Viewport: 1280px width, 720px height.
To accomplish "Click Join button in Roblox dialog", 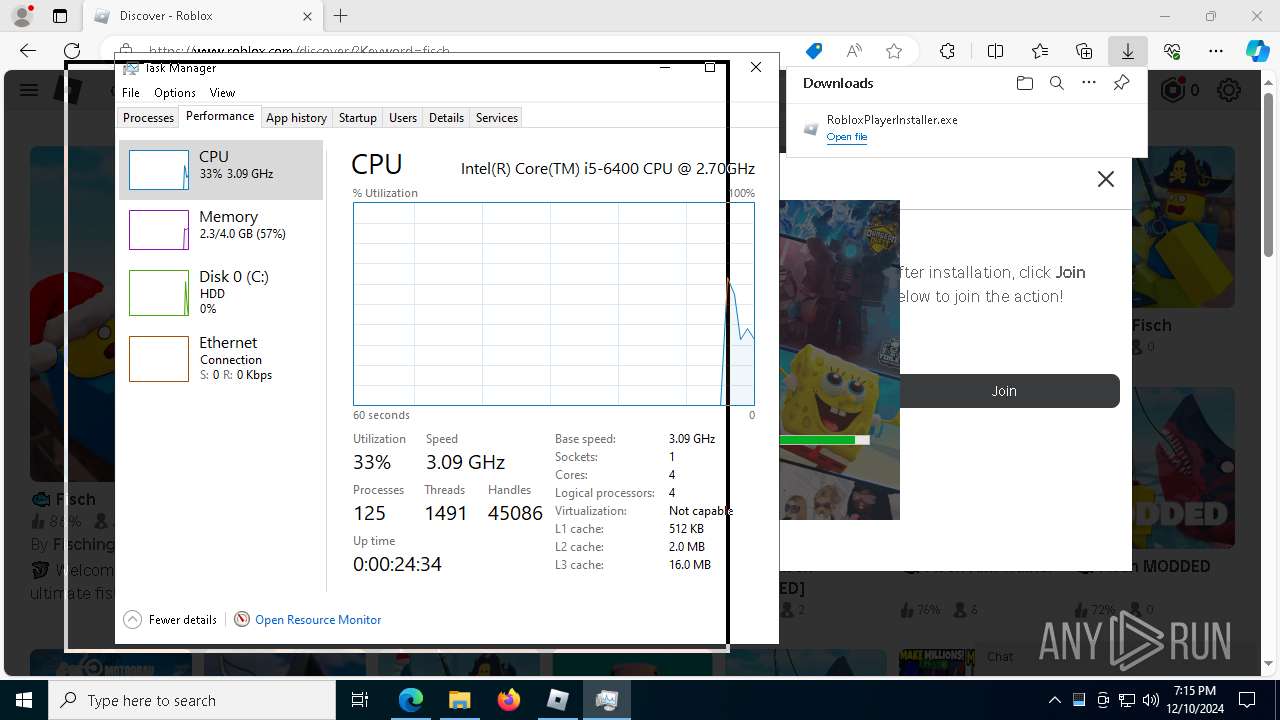I will pos(1004,391).
